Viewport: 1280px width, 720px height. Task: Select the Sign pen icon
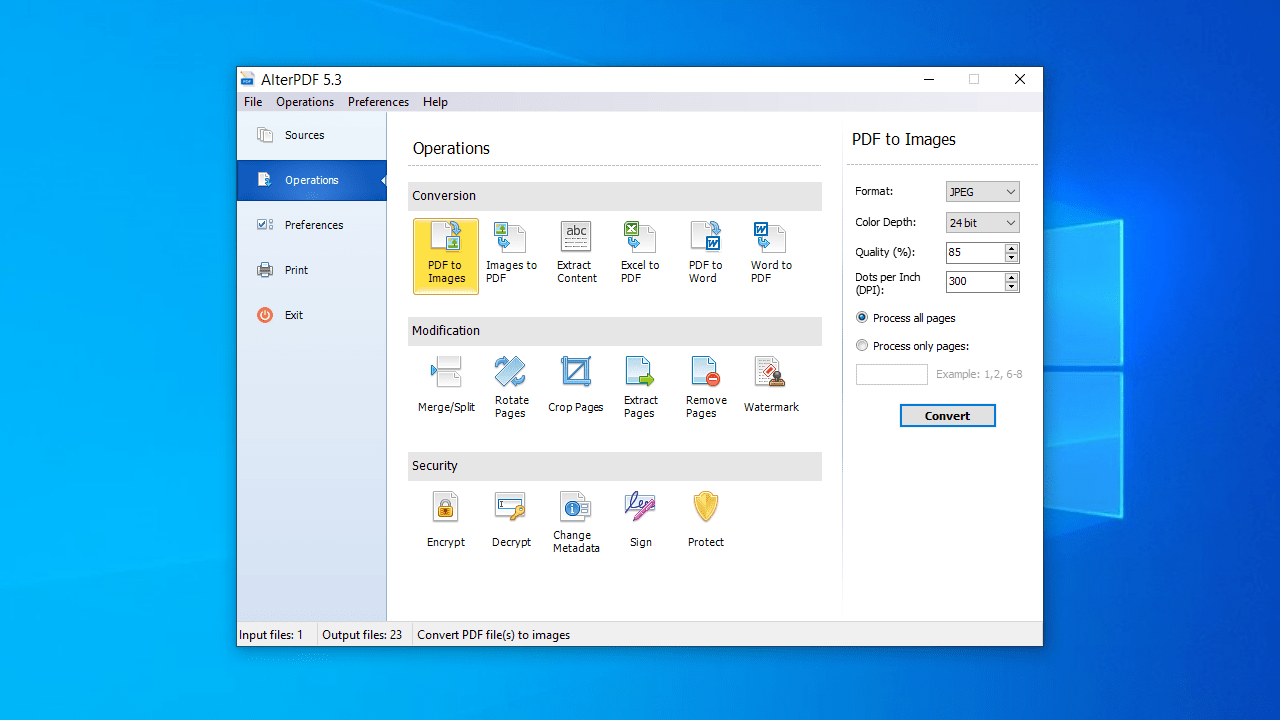pos(640,519)
